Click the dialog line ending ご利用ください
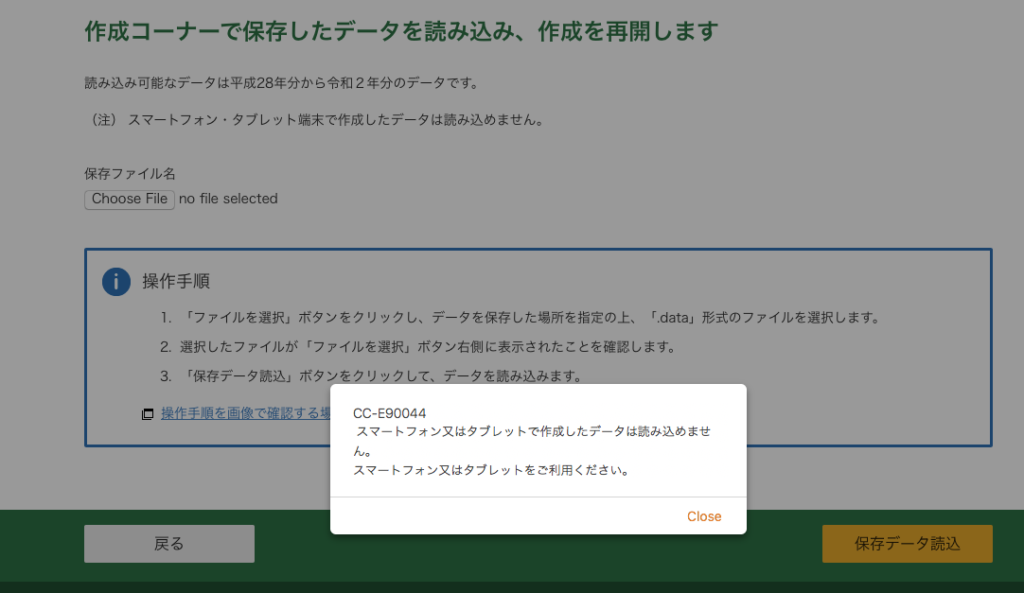 click(x=492, y=470)
